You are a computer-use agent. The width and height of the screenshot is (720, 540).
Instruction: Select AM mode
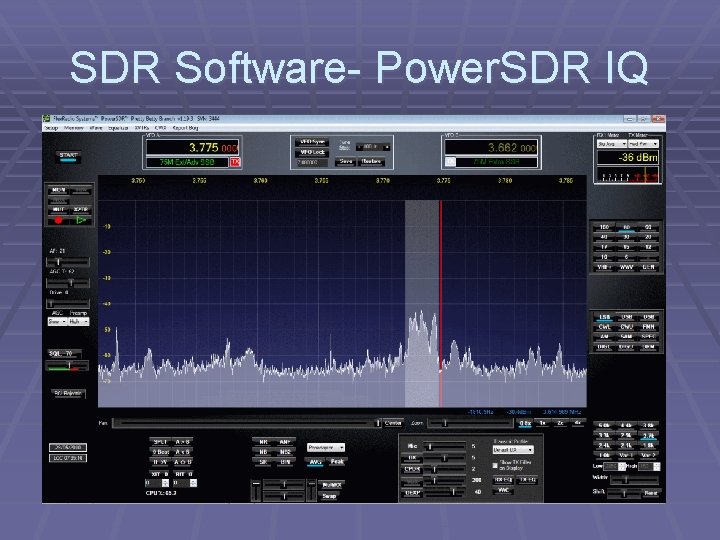pos(604,337)
